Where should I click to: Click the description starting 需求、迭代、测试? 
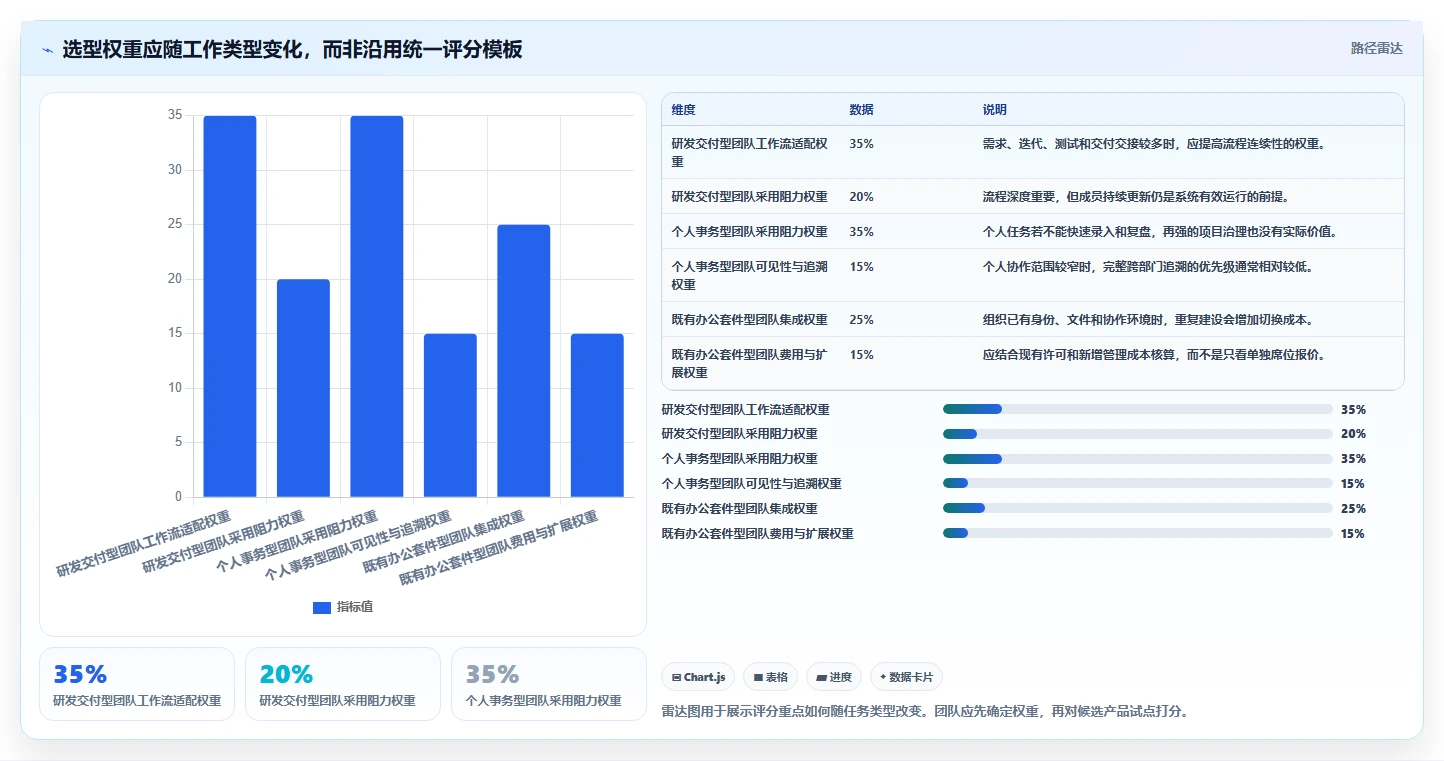click(x=1154, y=143)
